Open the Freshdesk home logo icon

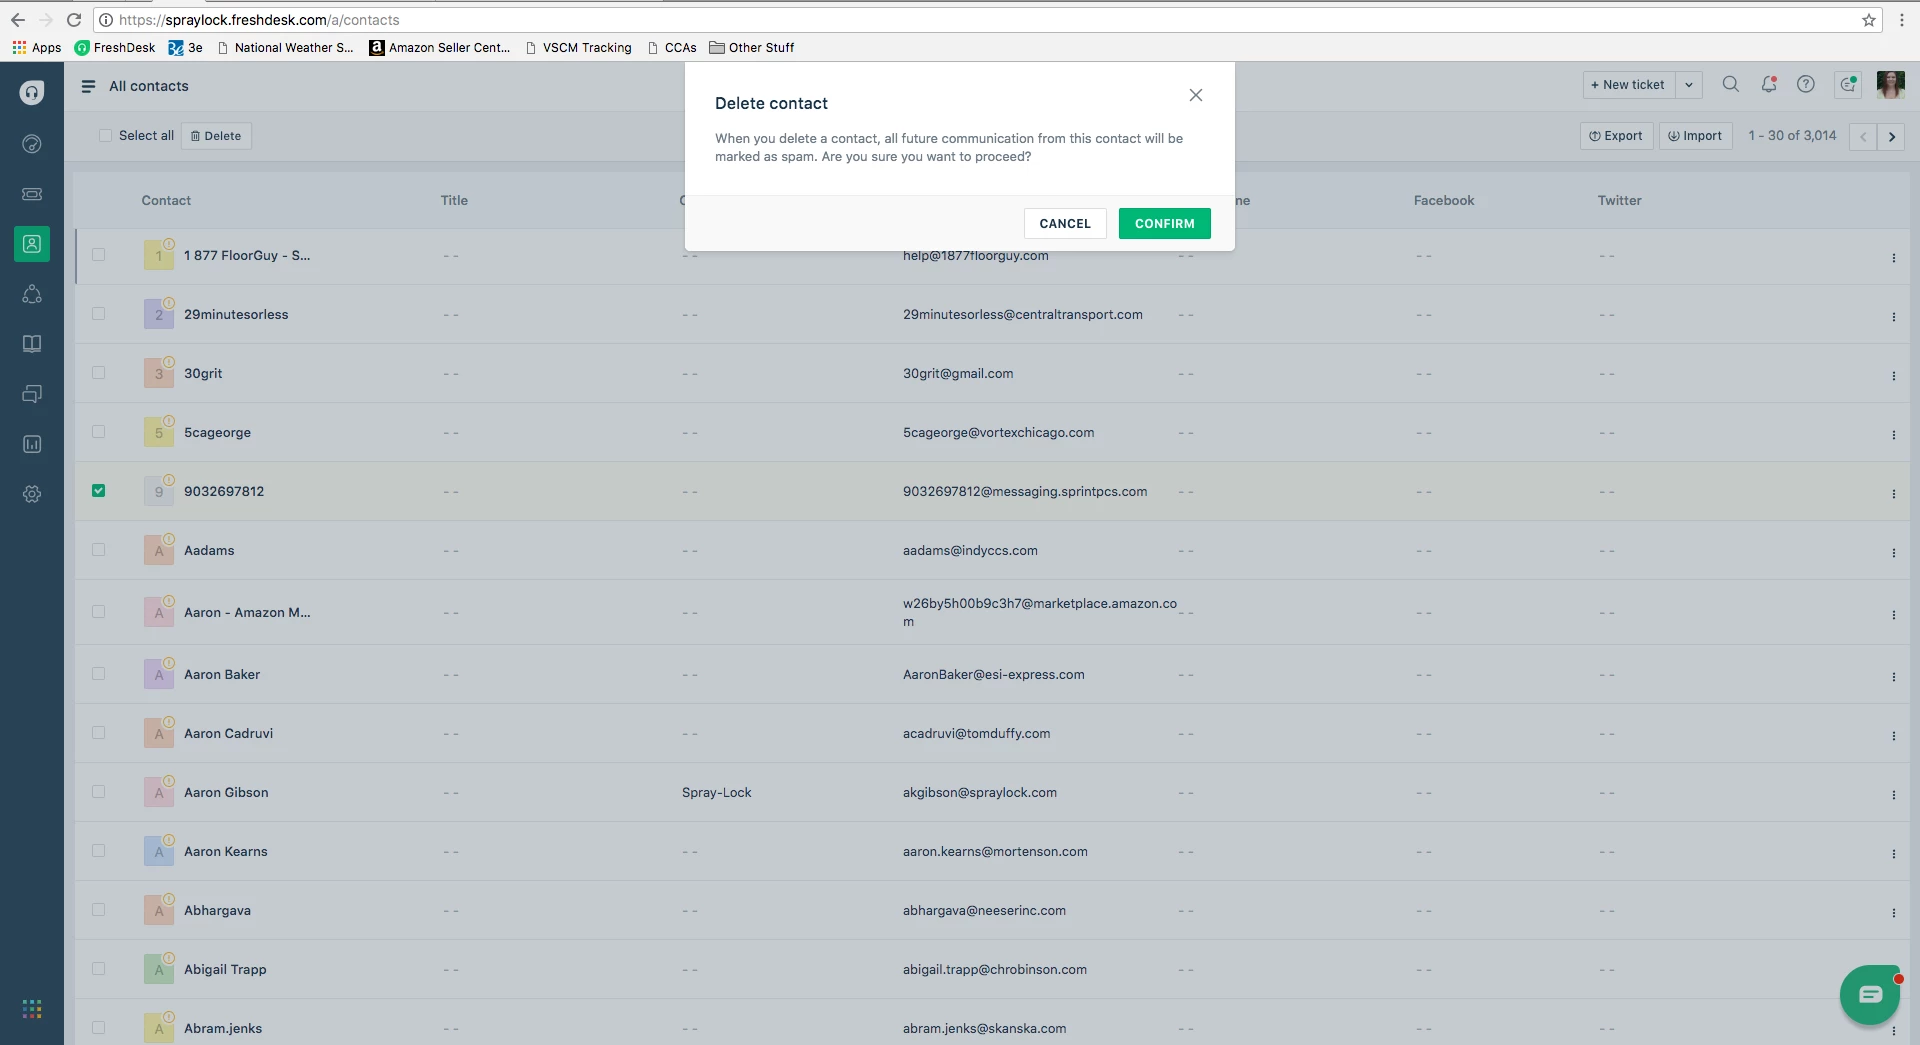(x=32, y=92)
